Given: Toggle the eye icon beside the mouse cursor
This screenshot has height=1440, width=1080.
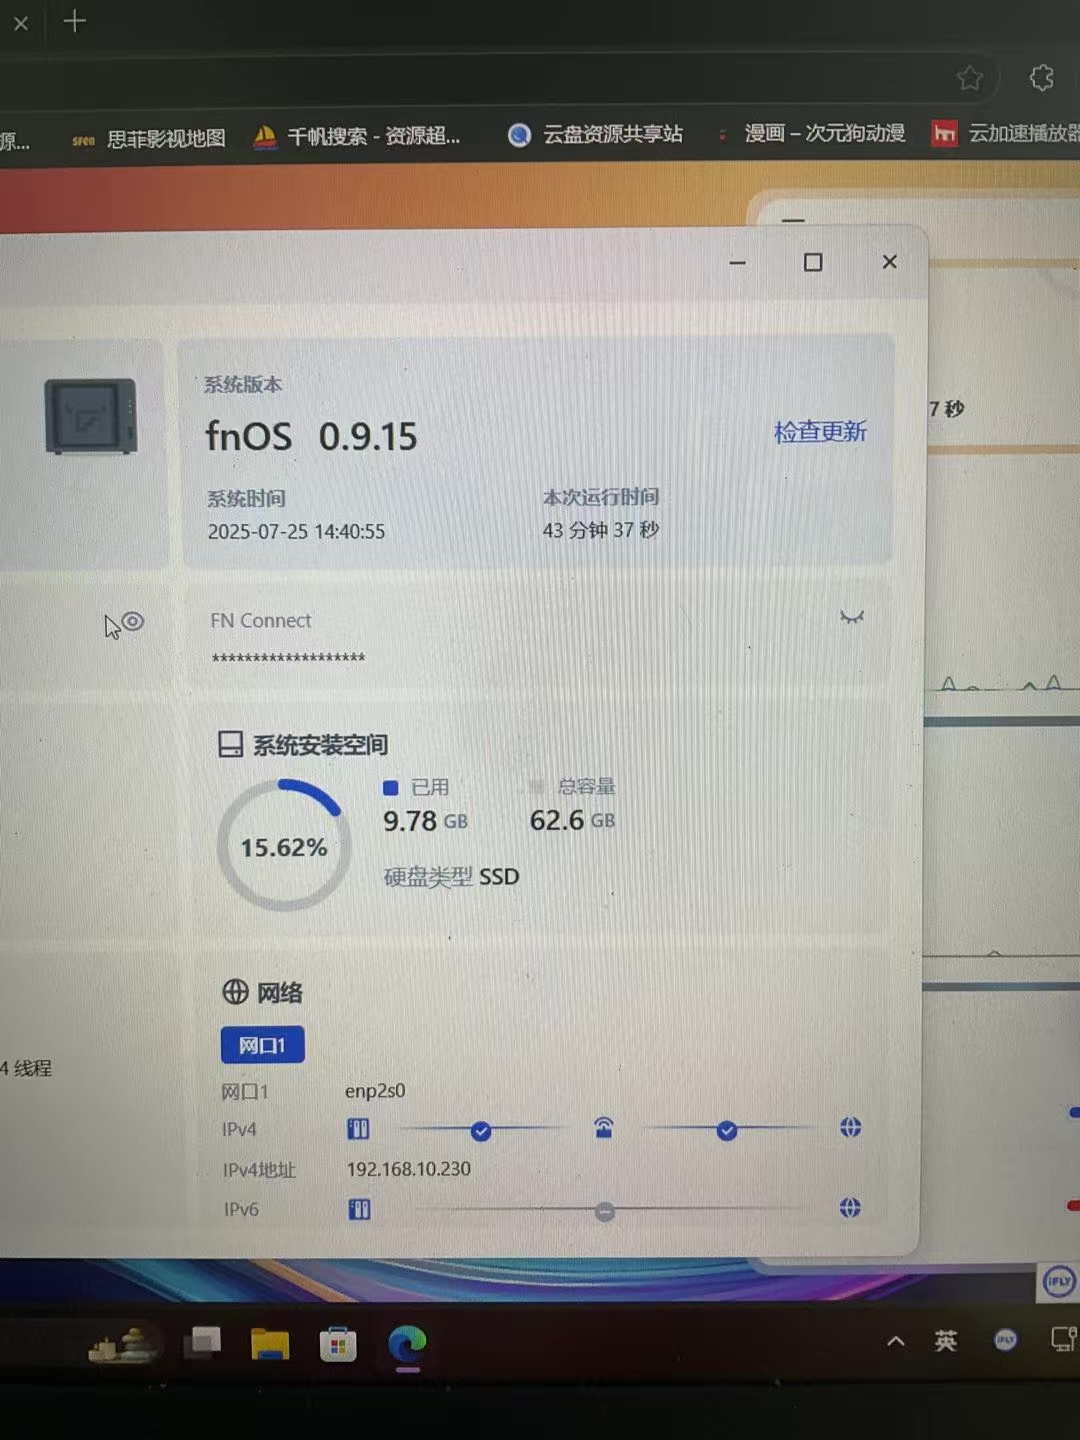Looking at the screenshot, I should tap(132, 622).
